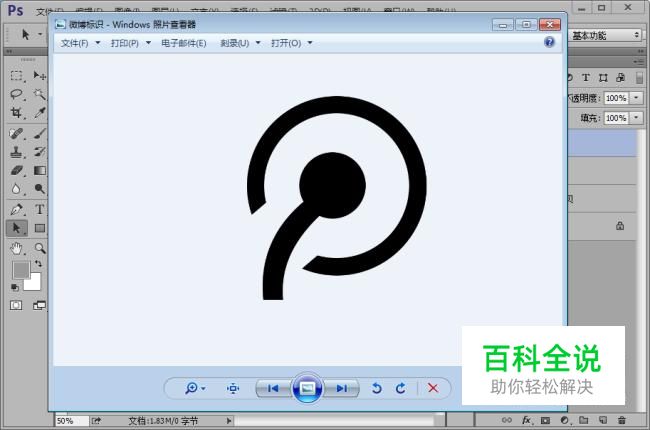This screenshot has width=650, height=430.
Task: Select the Blur tool in Photoshop
Action: tap(16, 189)
